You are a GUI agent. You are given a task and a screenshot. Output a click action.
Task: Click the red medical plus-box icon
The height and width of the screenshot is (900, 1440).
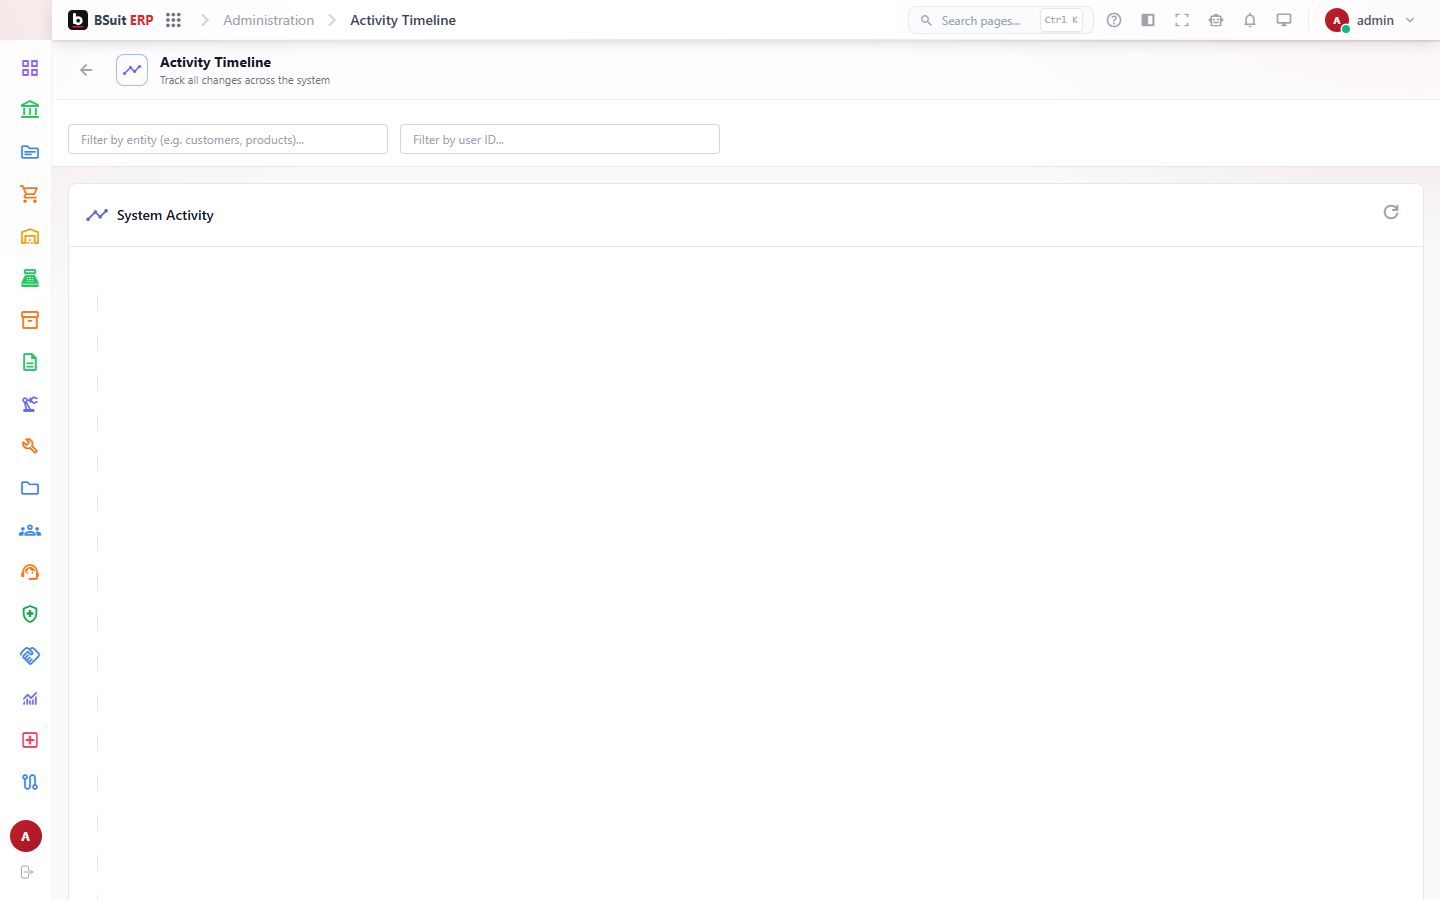(x=30, y=740)
